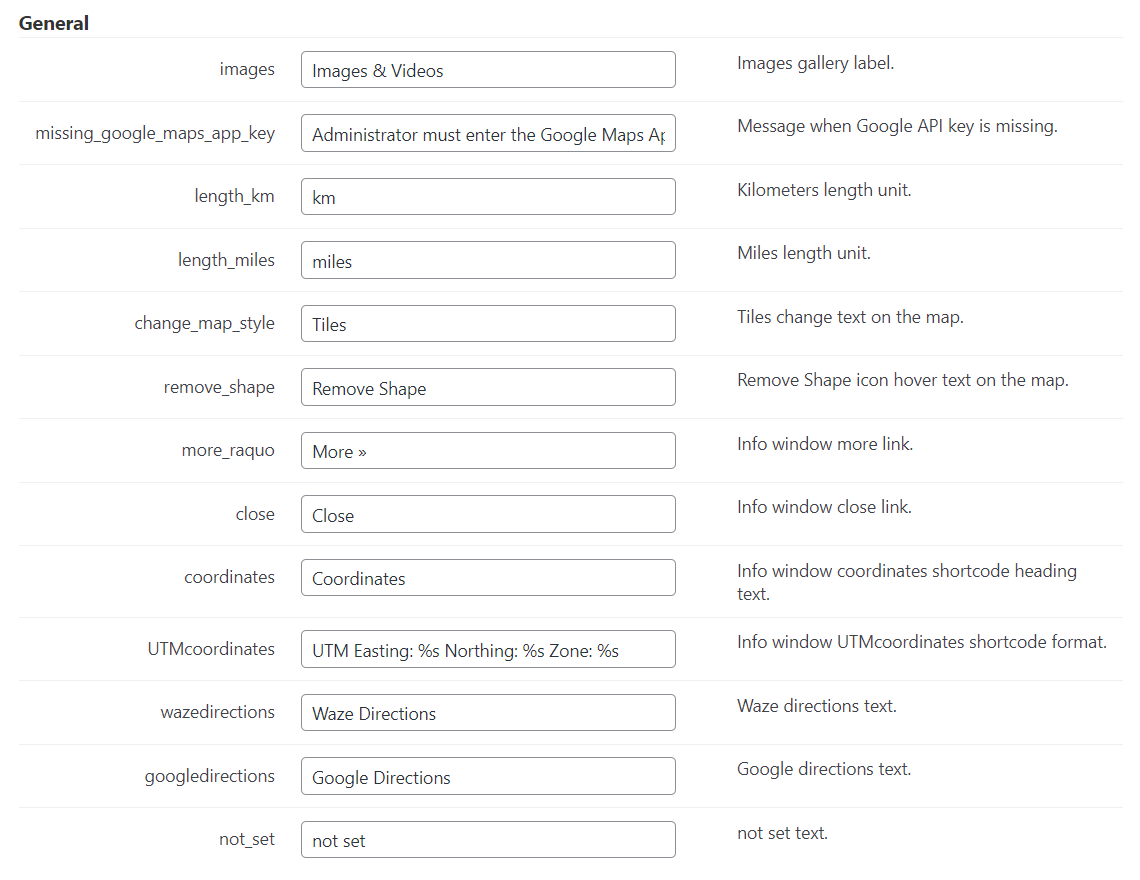Click inside the length_km field showing 'km'
The image size is (1140, 880).
[488, 196]
